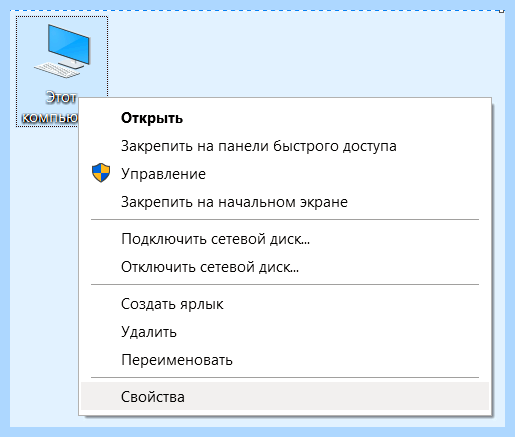
Task: Choose Закрепить на начальном экране
Action: pos(285,202)
